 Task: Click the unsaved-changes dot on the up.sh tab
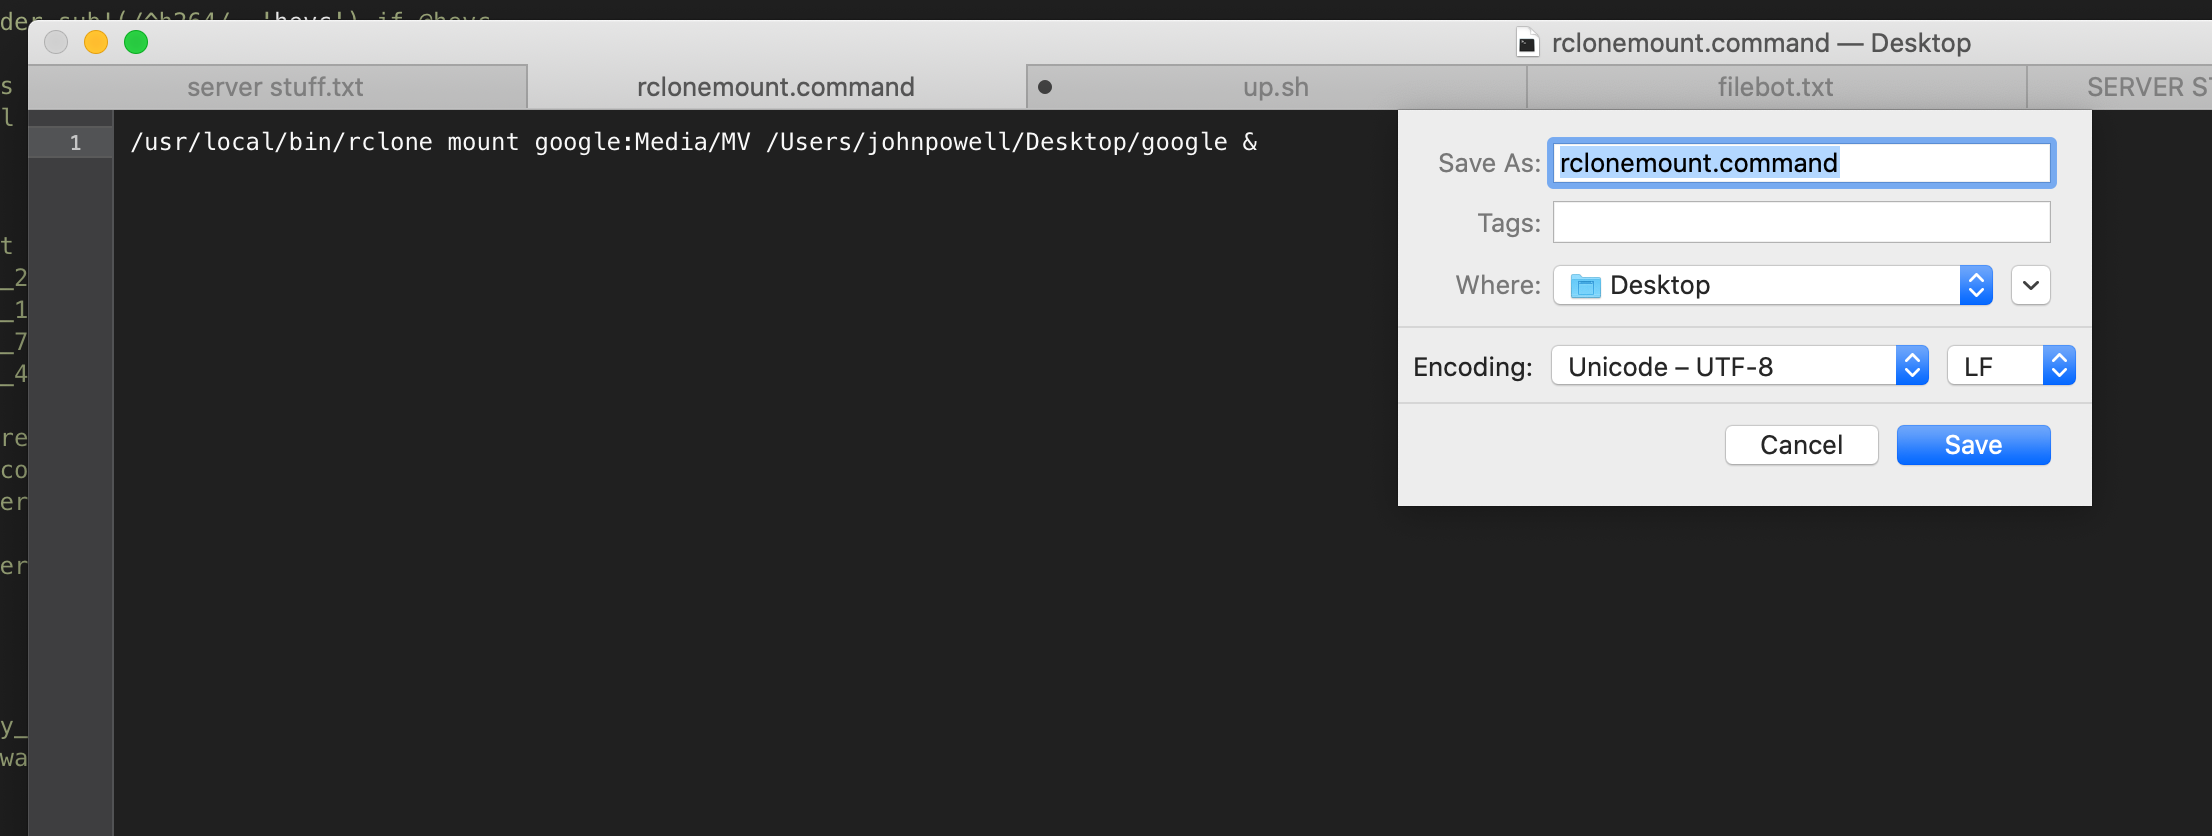click(1045, 87)
